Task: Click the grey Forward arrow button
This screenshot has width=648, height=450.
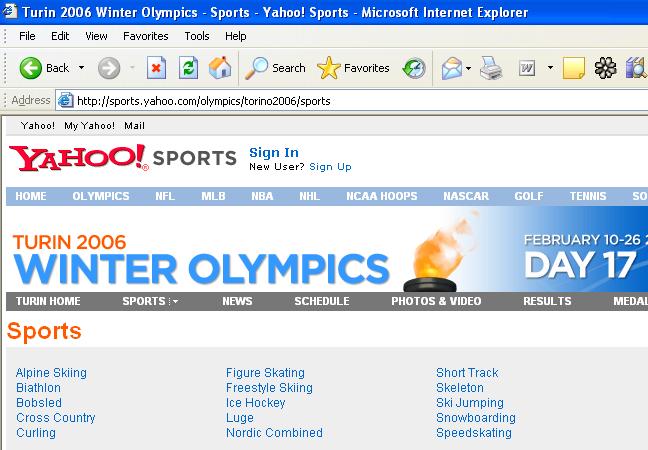Action: [x=109, y=68]
